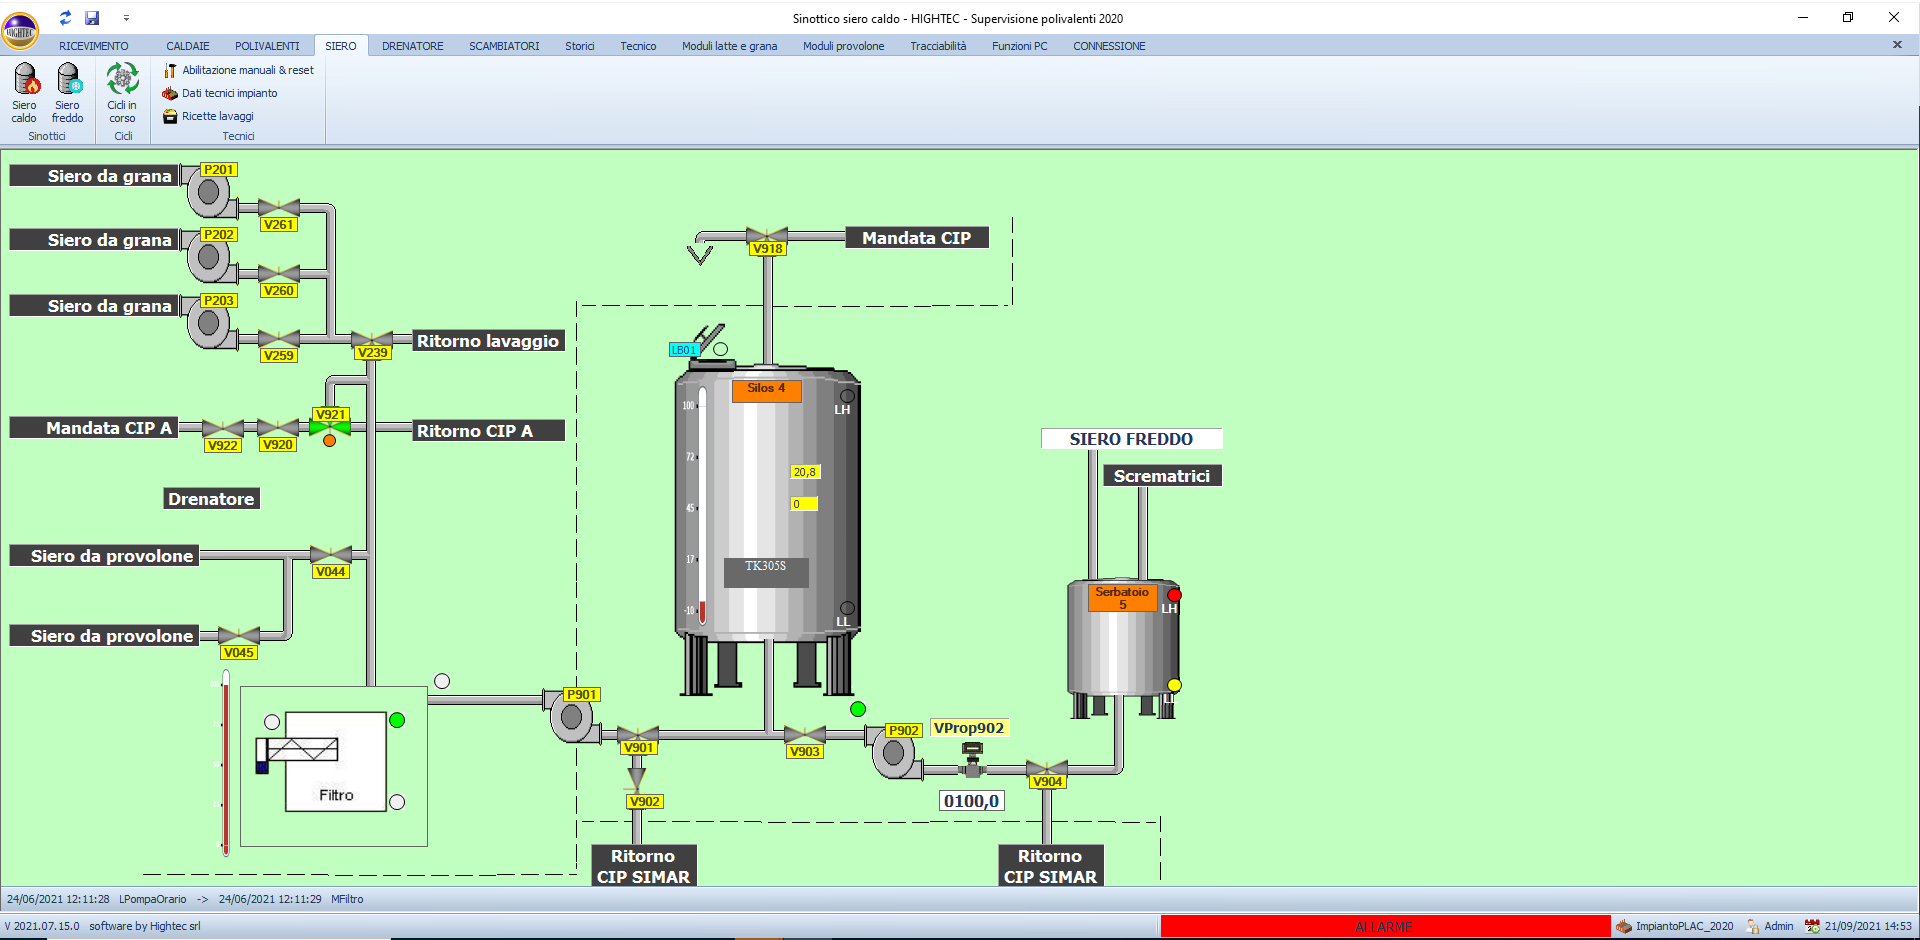Screen dimensions: 1920x940
Task: Click proportional valve VProp902 symbol
Action: click(972, 761)
